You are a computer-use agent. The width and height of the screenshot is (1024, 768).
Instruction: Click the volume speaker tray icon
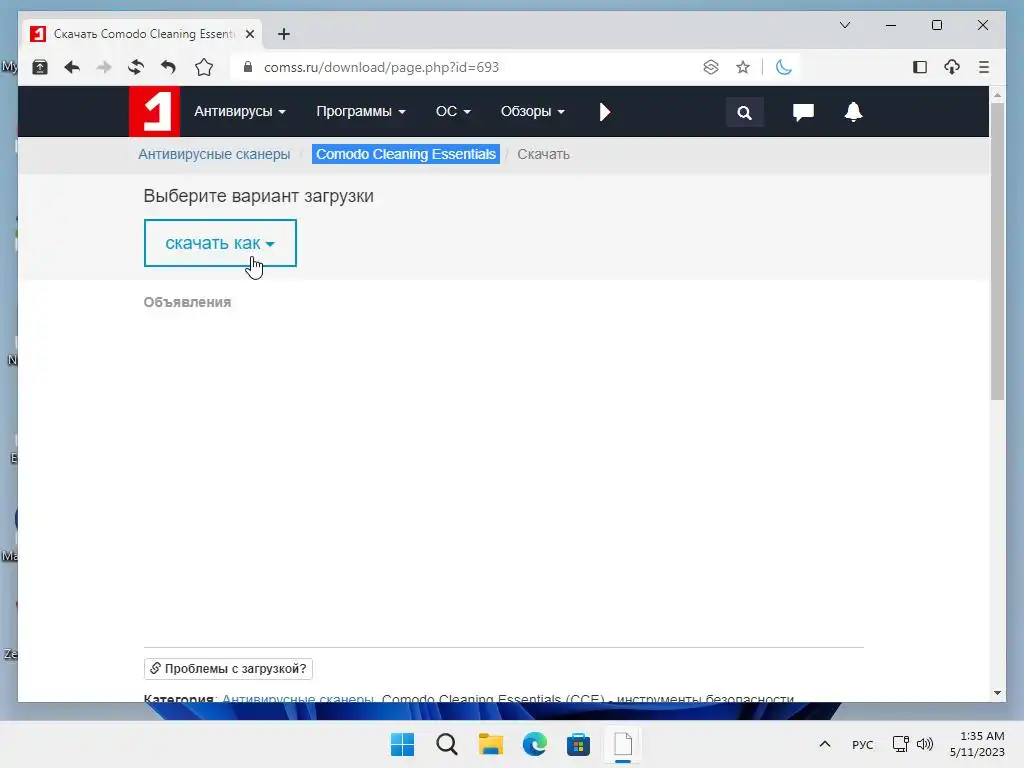tap(925, 744)
